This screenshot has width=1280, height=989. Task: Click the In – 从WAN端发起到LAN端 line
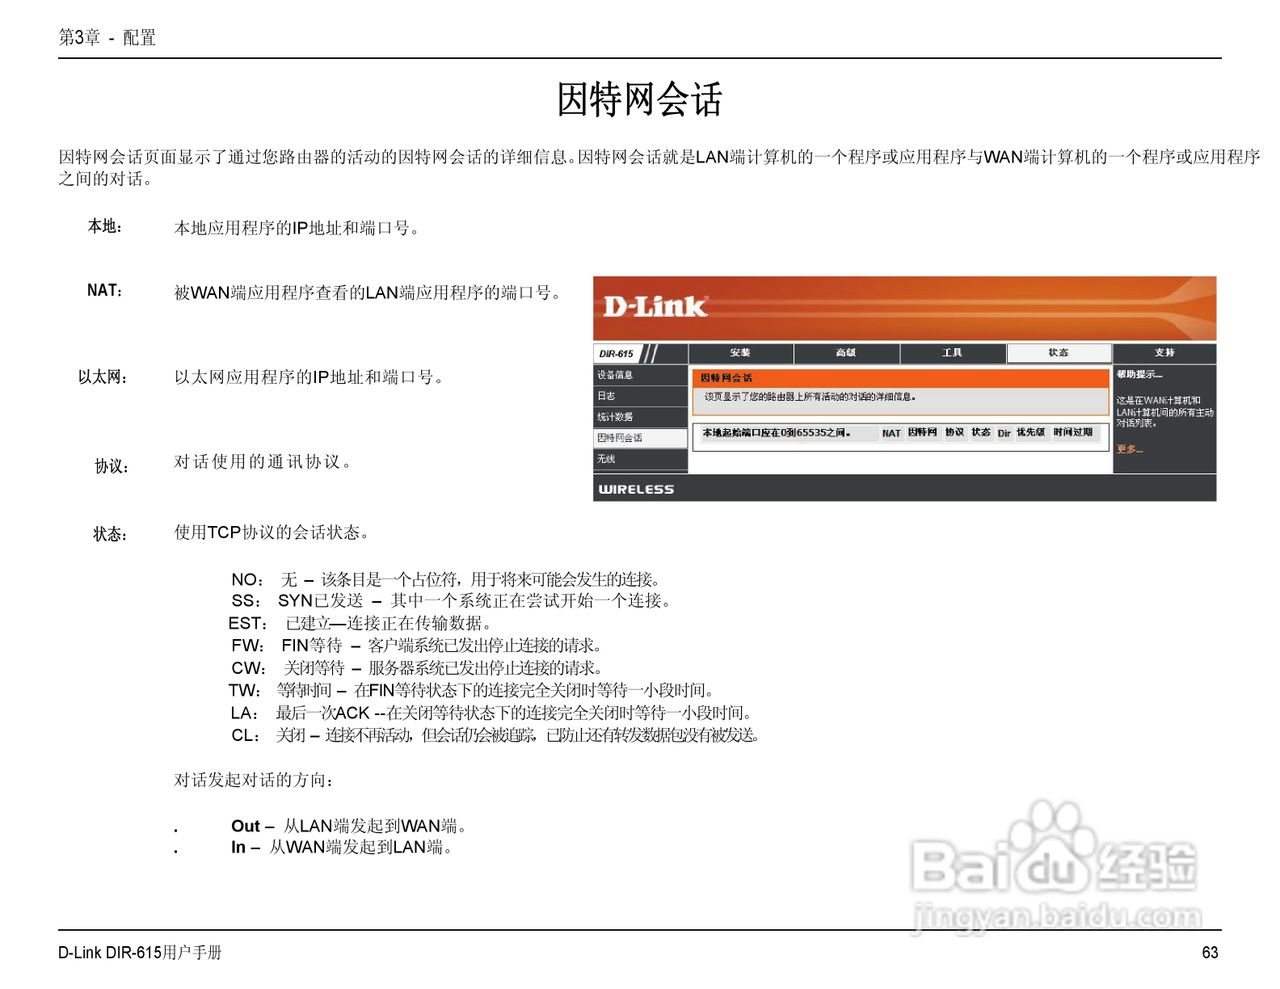[x=342, y=847]
